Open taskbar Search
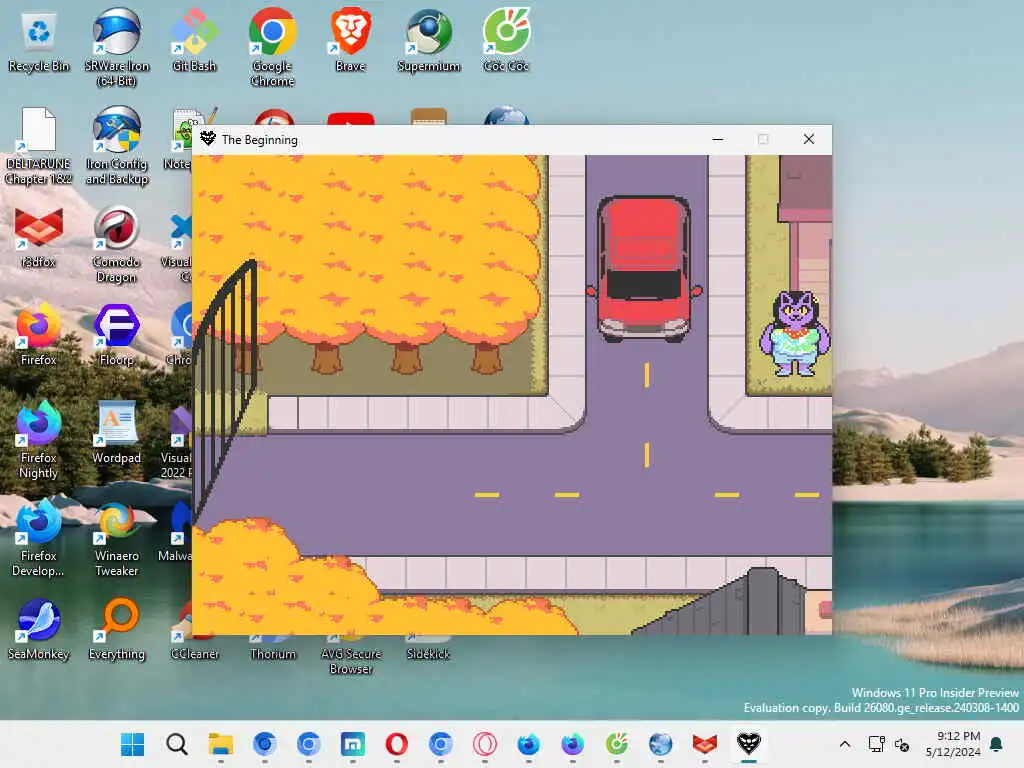This screenshot has height=768, width=1024. (176, 744)
